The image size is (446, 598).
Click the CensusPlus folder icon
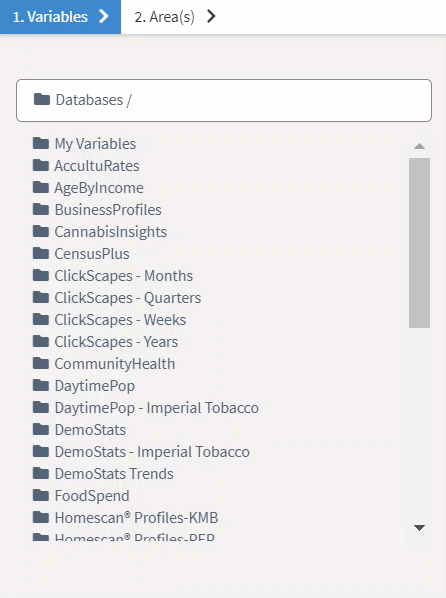[40, 254]
